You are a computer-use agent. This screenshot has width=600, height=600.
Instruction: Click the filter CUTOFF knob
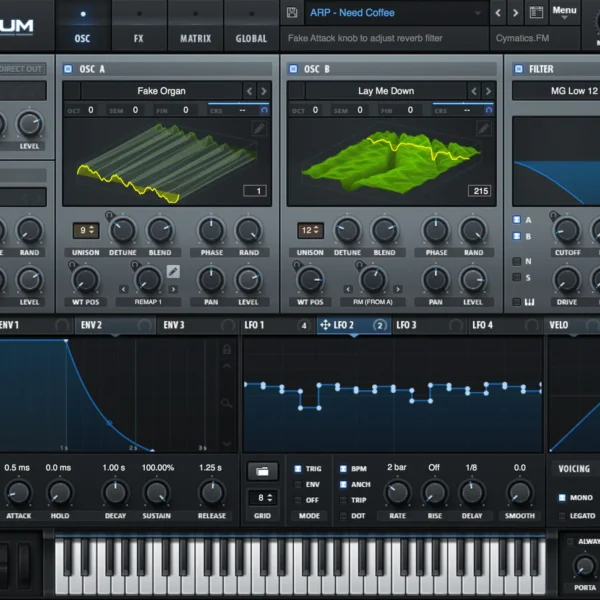click(567, 230)
